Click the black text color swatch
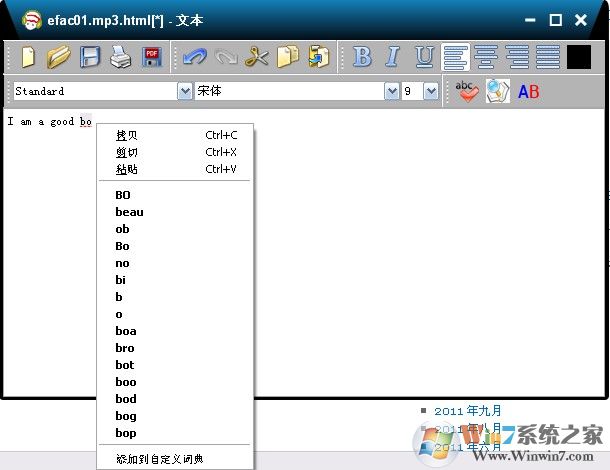 [x=579, y=57]
